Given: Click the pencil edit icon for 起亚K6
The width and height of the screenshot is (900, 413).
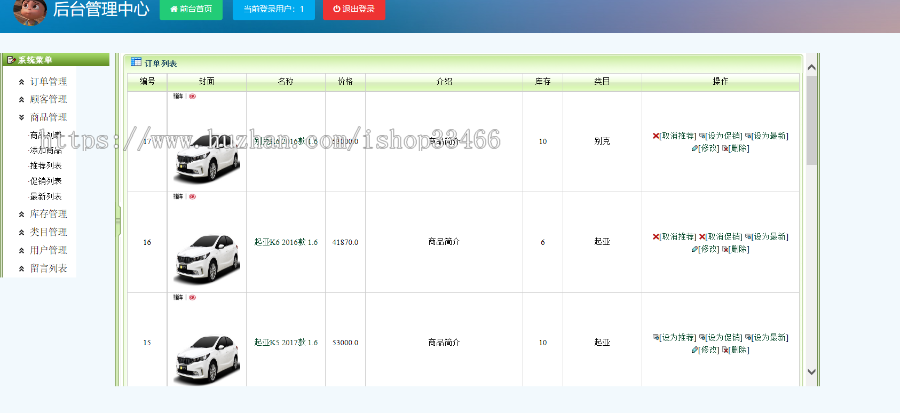Looking at the screenshot, I should click(695, 249).
